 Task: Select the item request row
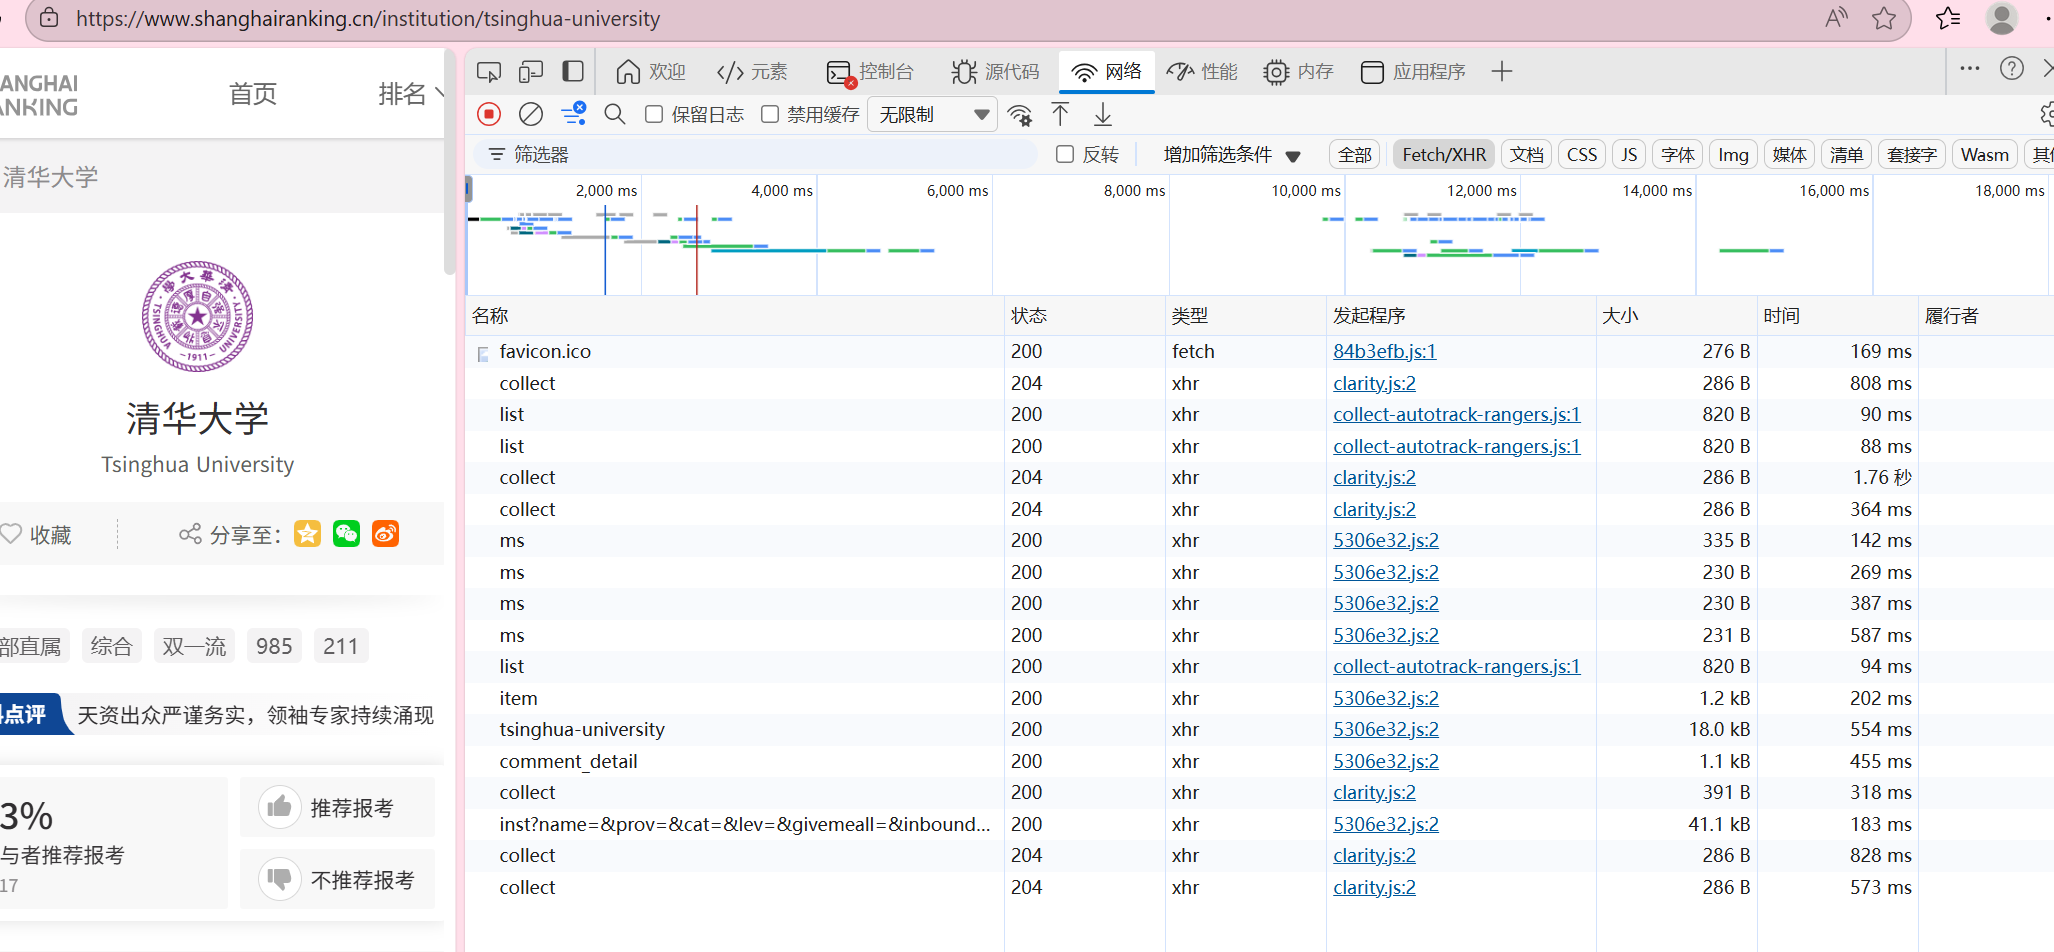pyautogui.click(x=1260, y=698)
